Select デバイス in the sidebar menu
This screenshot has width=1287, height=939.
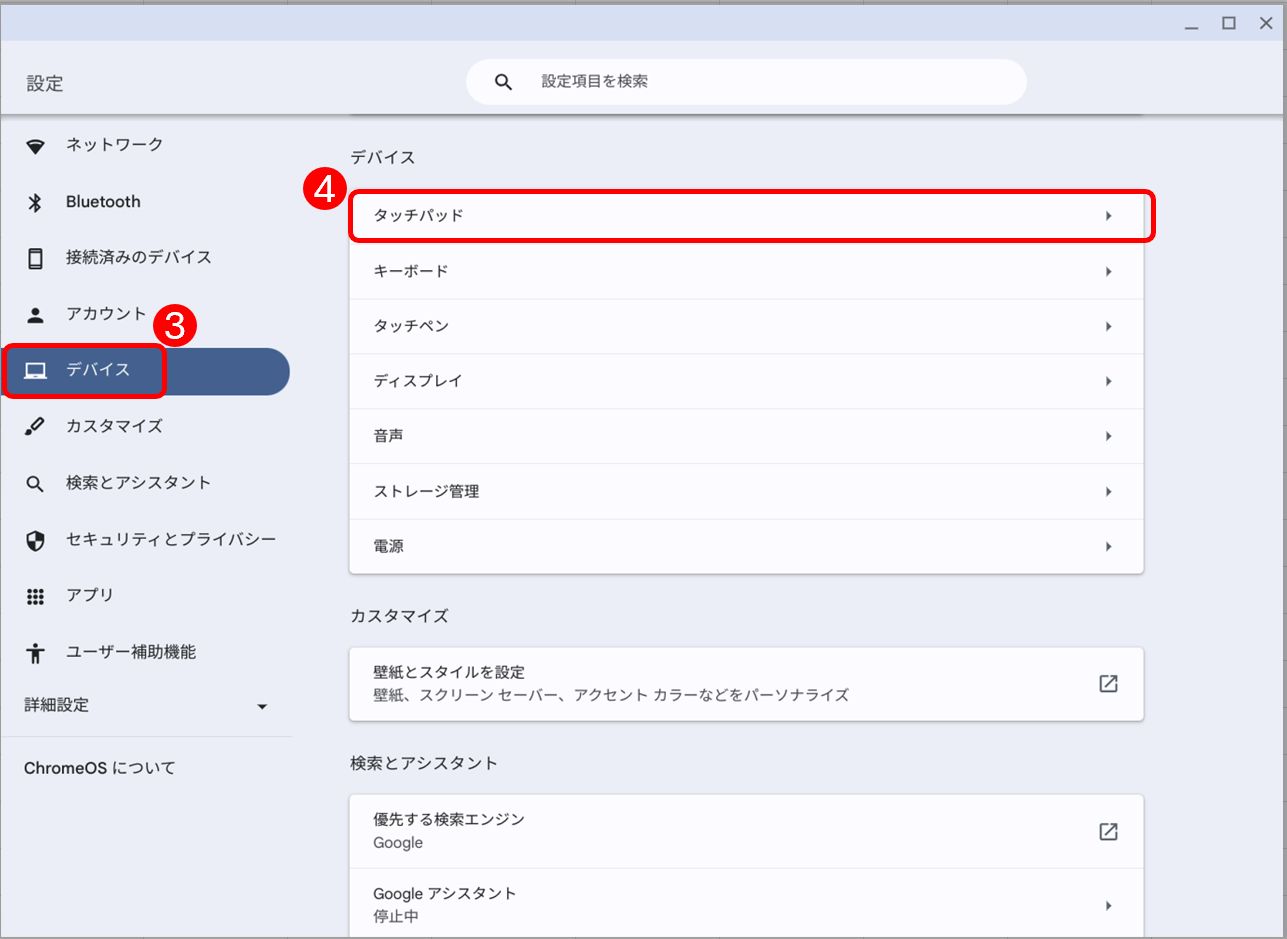98,371
